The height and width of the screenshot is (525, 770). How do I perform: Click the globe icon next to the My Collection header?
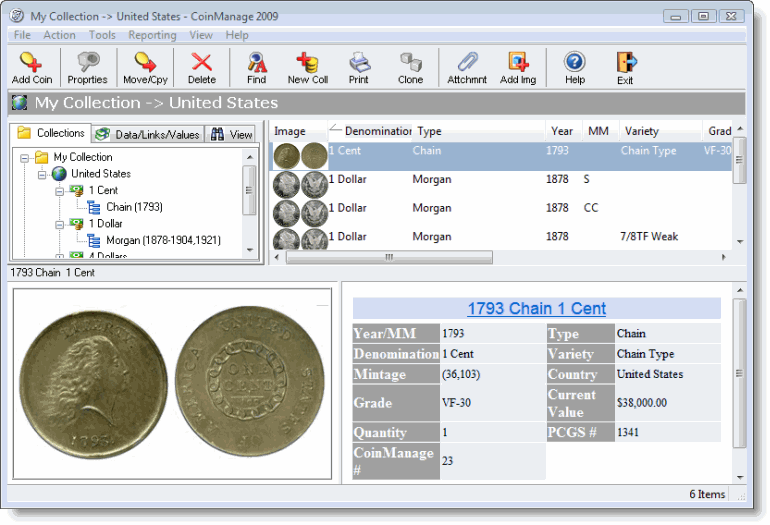coord(20,103)
